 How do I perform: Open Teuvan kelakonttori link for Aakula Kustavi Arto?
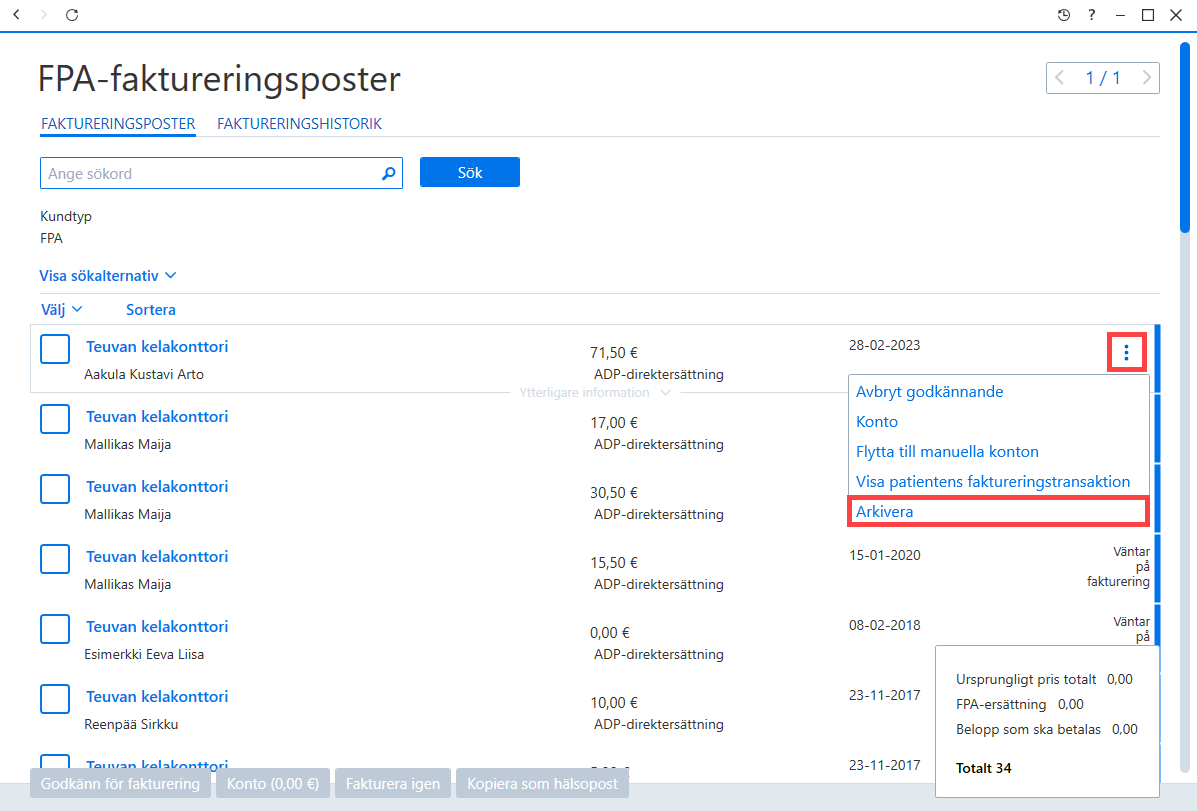[x=156, y=347]
